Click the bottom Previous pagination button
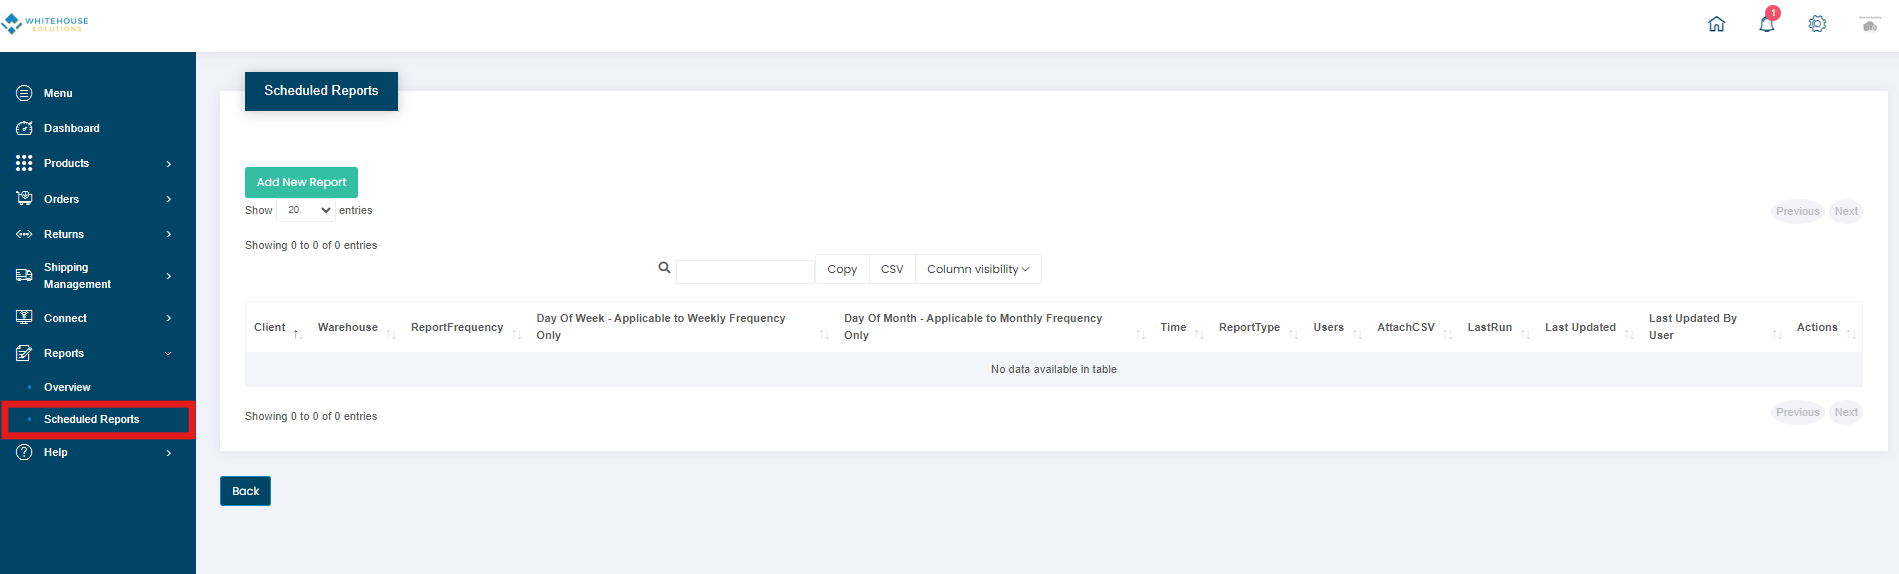The width and height of the screenshot is (1899, 574). click(x=1797, y=412)
